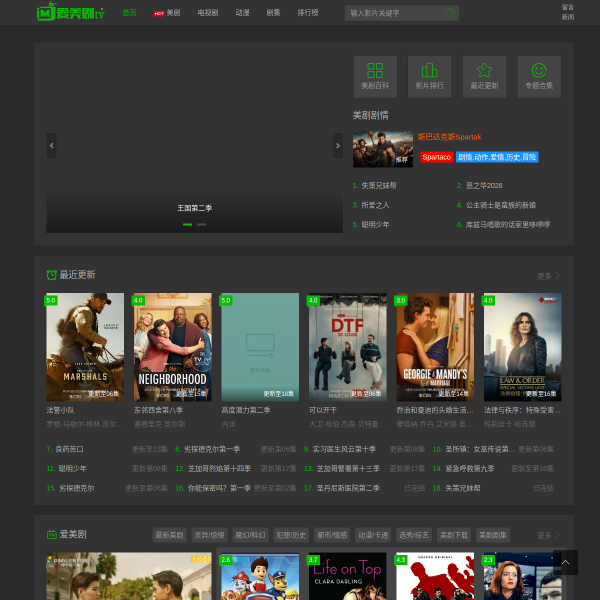Expand 更多 in the 最近更新 section
Image resolution: width=600 pixels, height=600 pixels.
[x=548, y=276]
